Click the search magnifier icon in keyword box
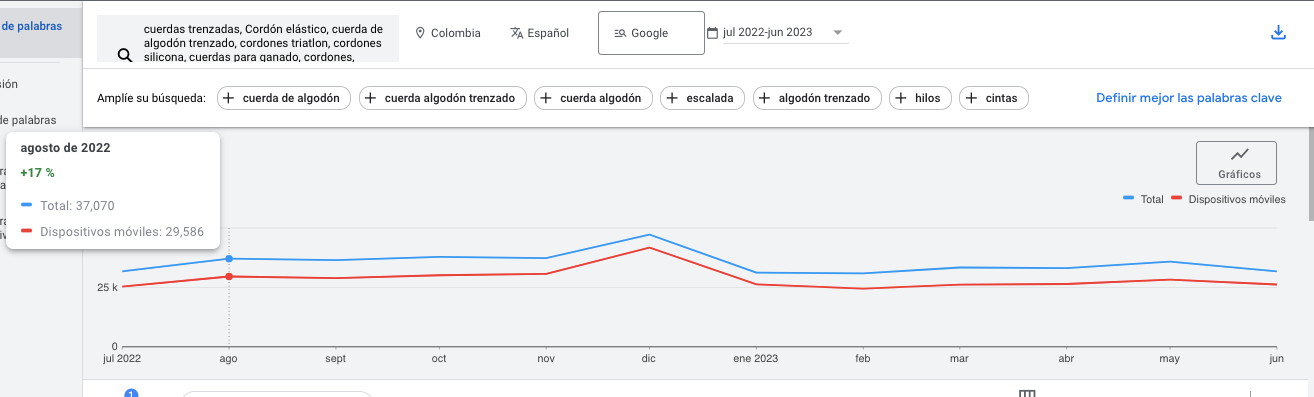 [125, 56]
